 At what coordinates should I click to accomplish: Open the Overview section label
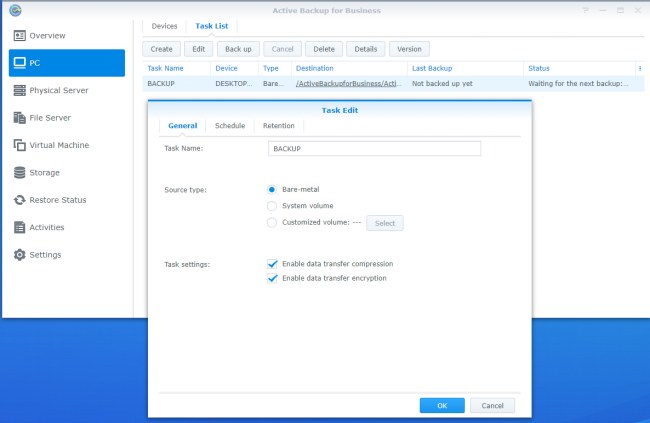click(47, 36)
